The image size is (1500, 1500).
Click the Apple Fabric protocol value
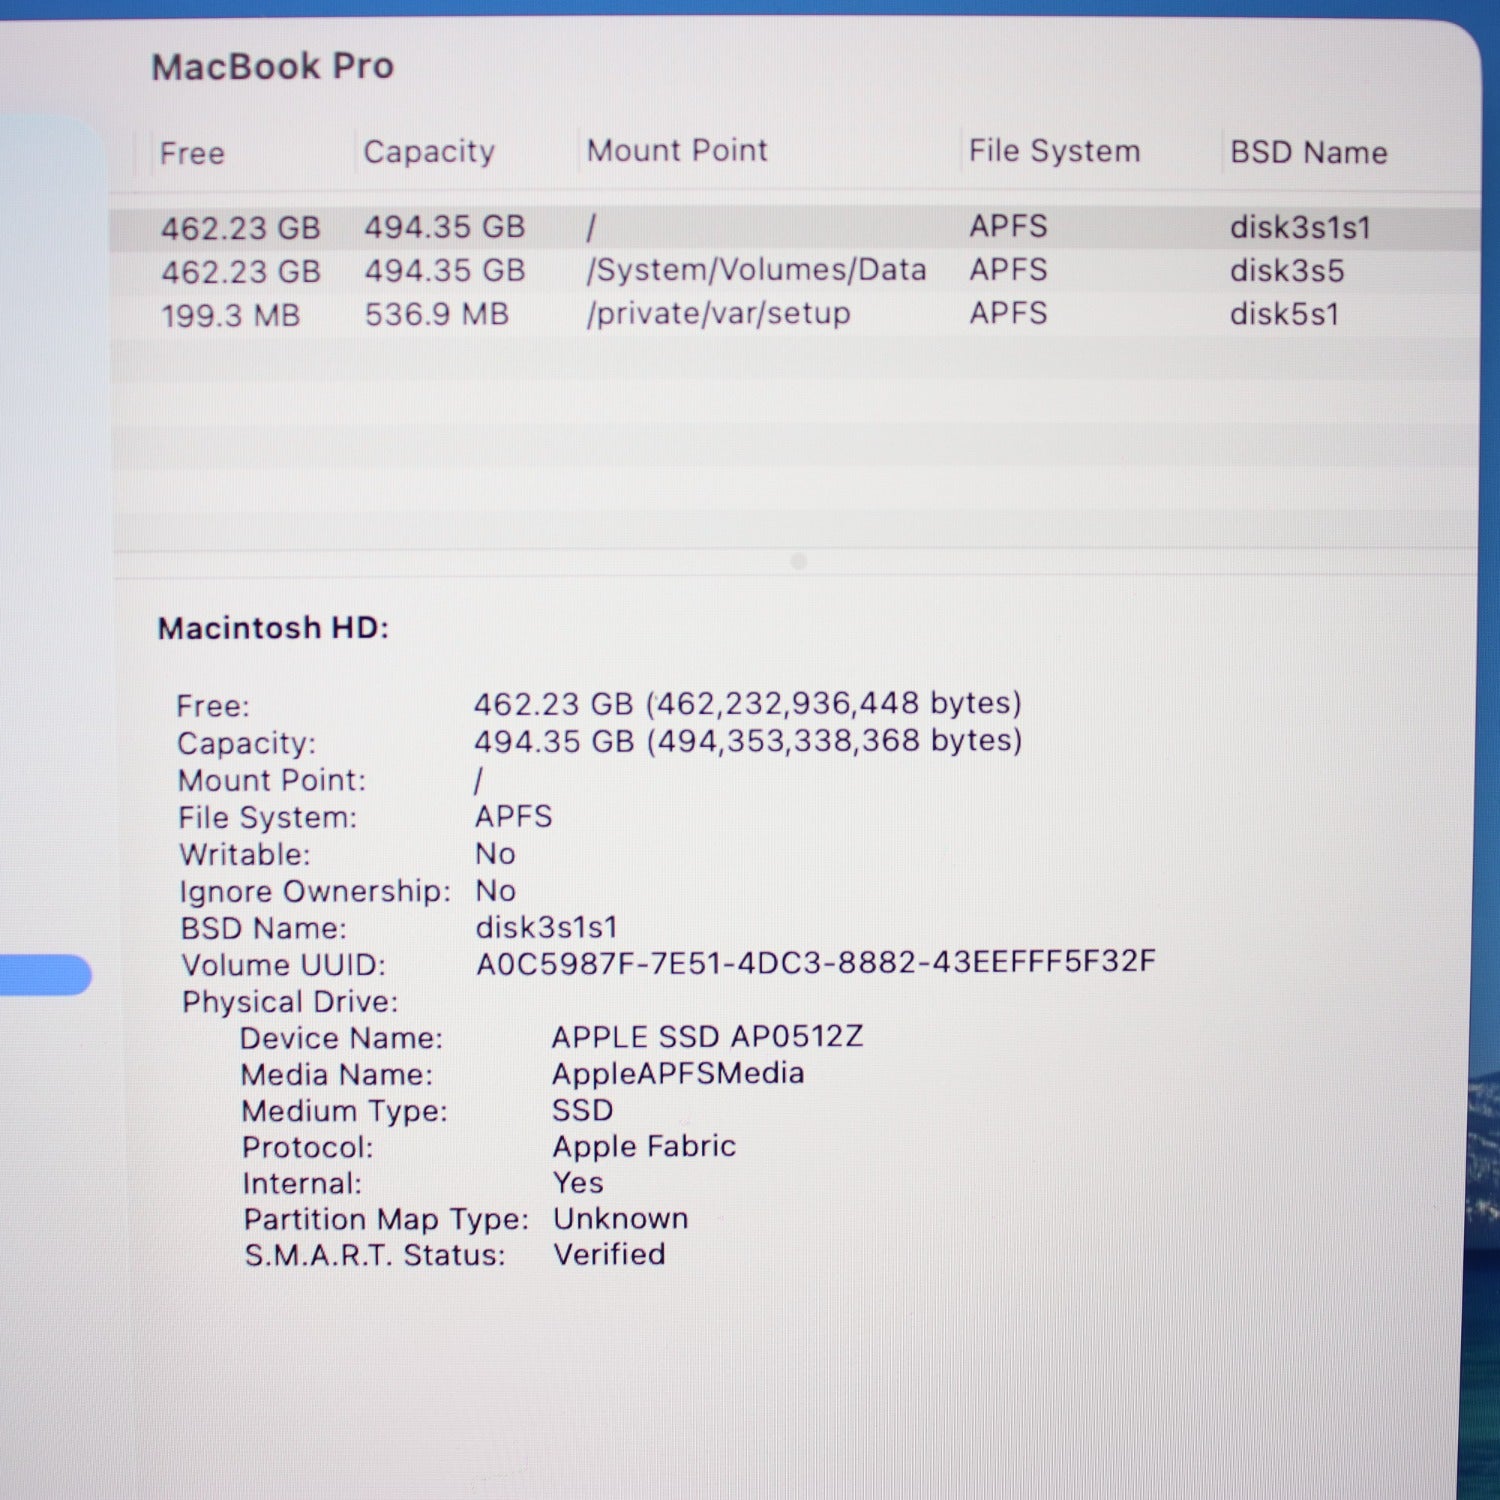[x=644, y=1146]
